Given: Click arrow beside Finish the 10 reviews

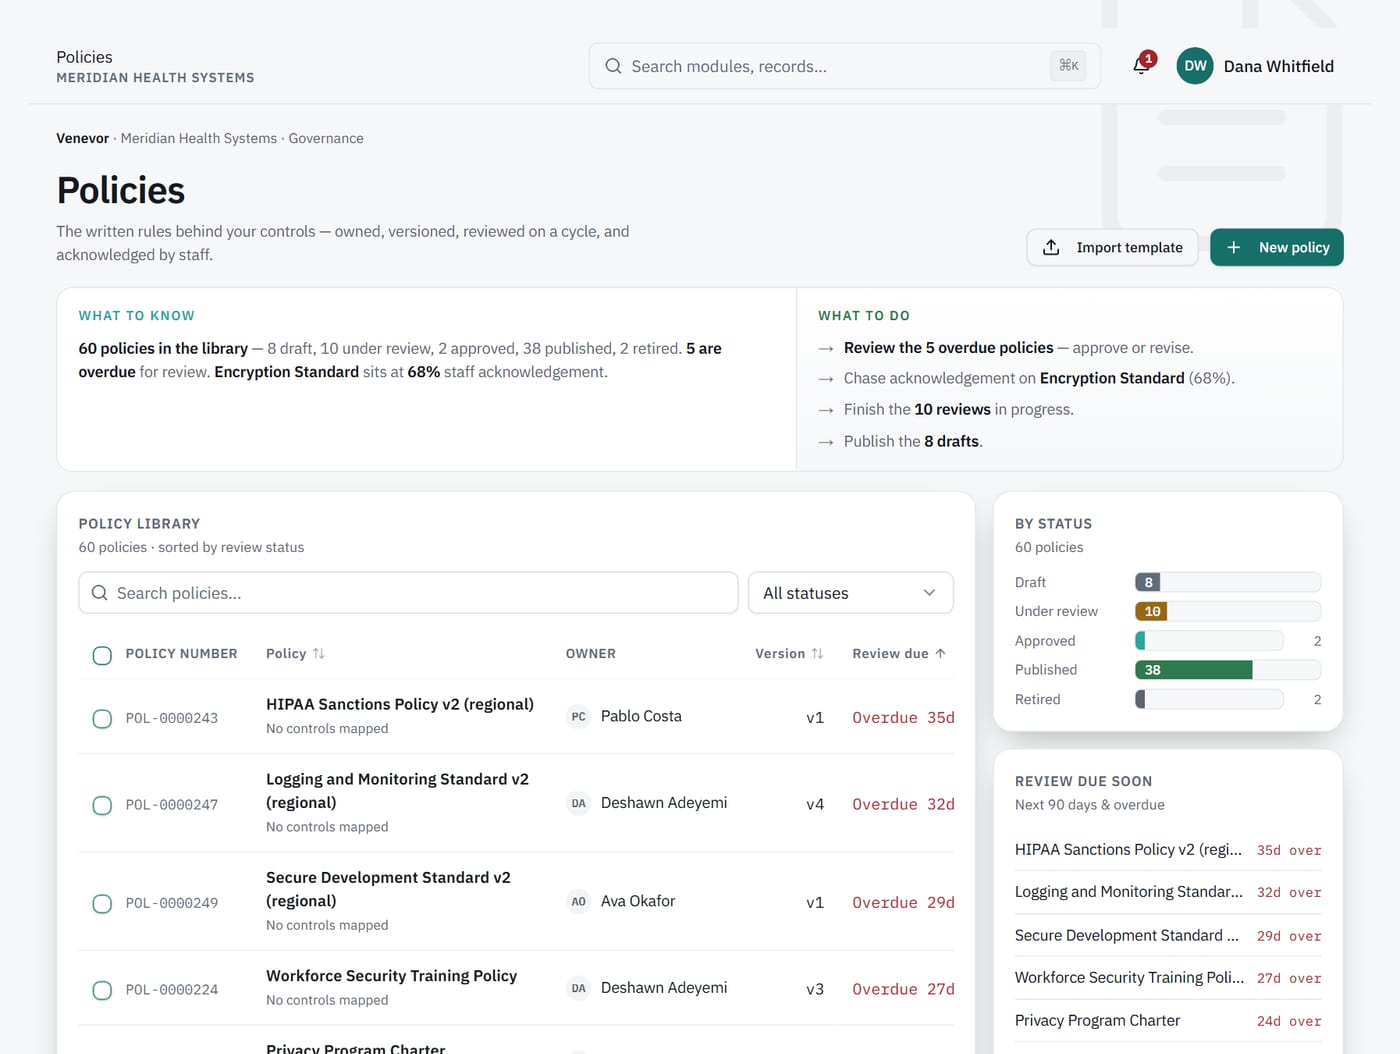Looking at the screenshot, I should pyautogui.click(x=826, y=410).
